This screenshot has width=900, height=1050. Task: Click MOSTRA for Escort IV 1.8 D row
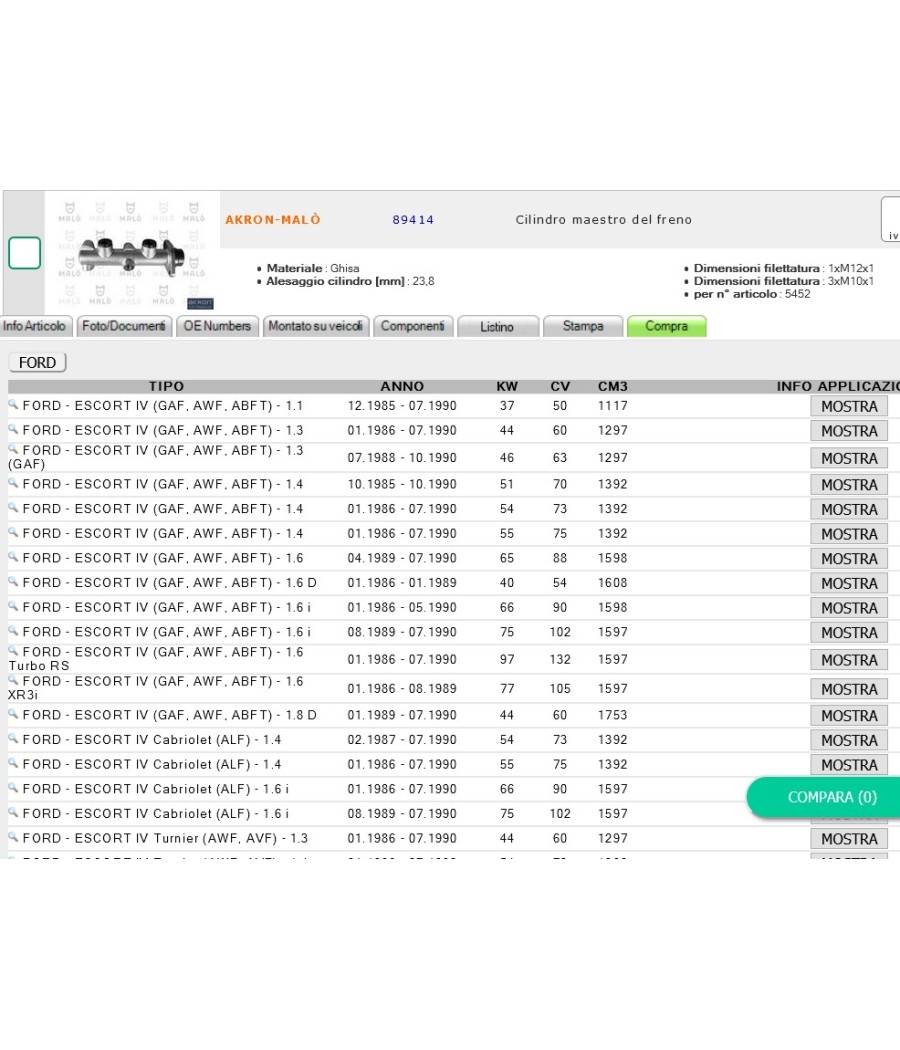click(849, 716)
